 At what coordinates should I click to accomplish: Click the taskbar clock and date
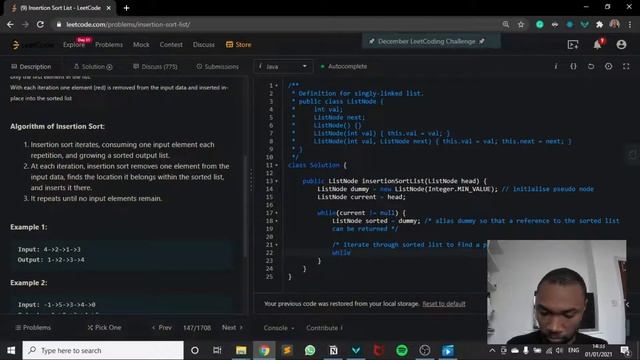click(598, 350)
